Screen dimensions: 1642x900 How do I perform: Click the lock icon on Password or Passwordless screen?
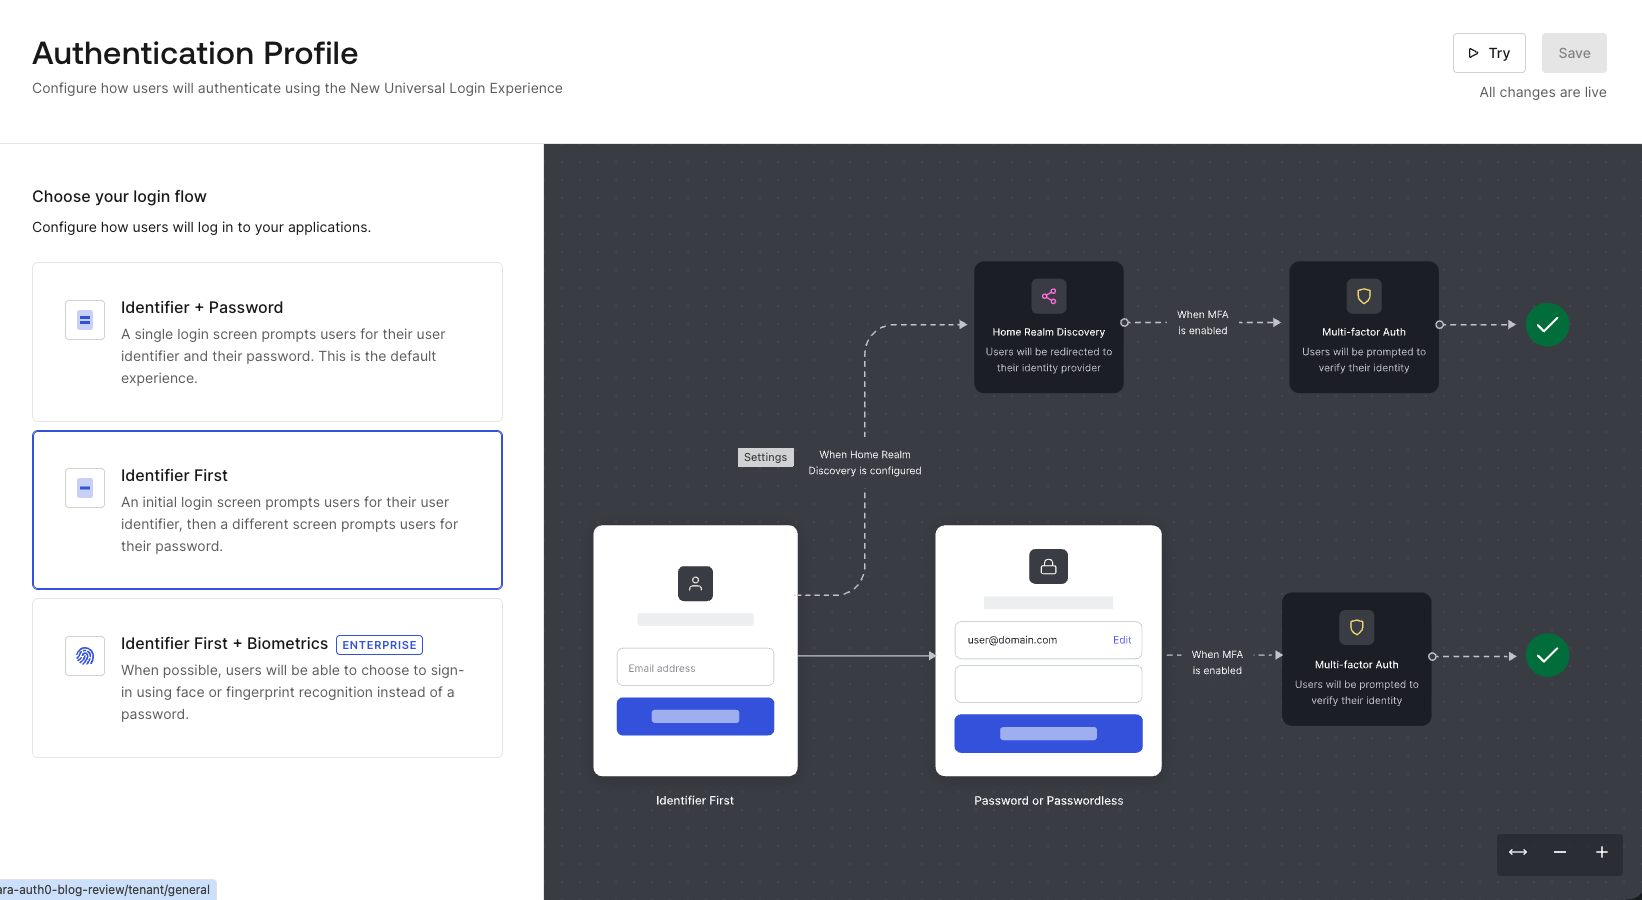1048,566
